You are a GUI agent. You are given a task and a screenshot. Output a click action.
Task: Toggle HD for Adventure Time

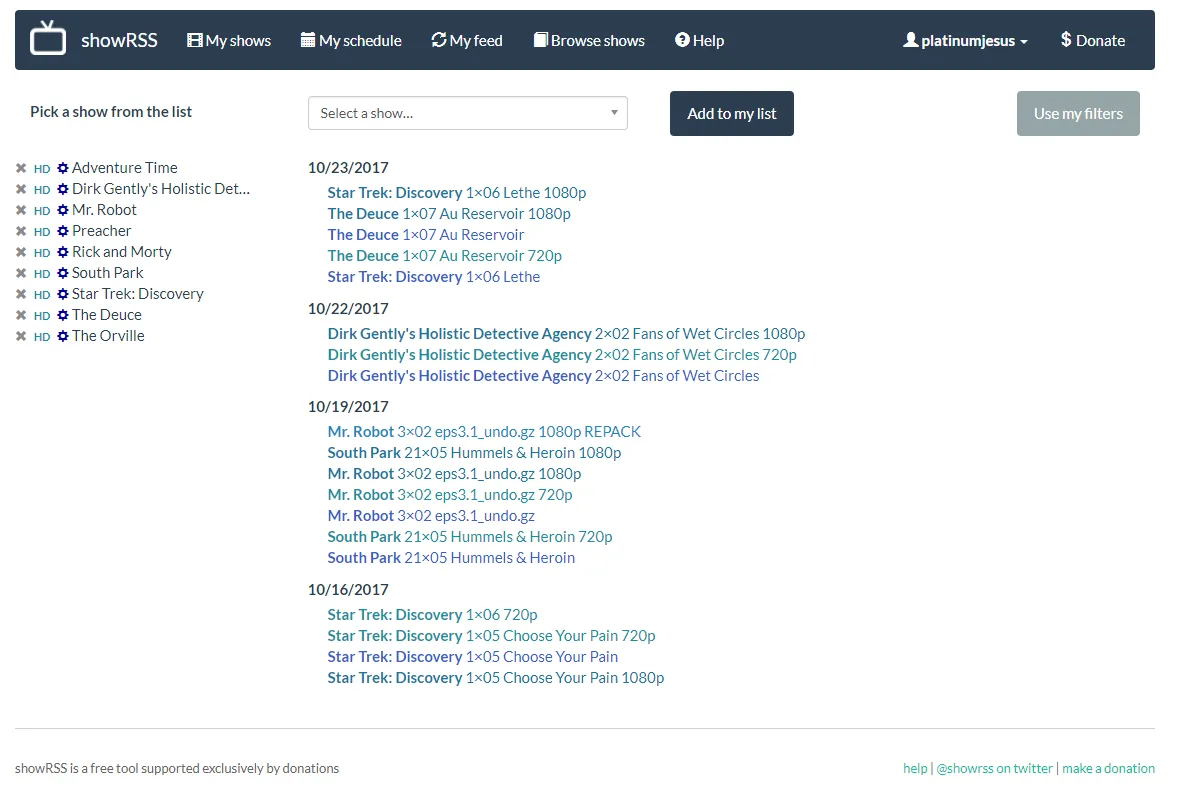pyautogui.click(x=42, y=169)
